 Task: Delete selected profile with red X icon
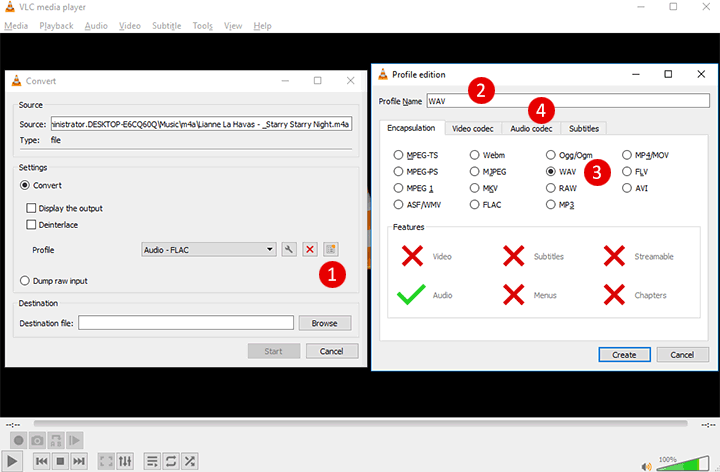point(310,249)
